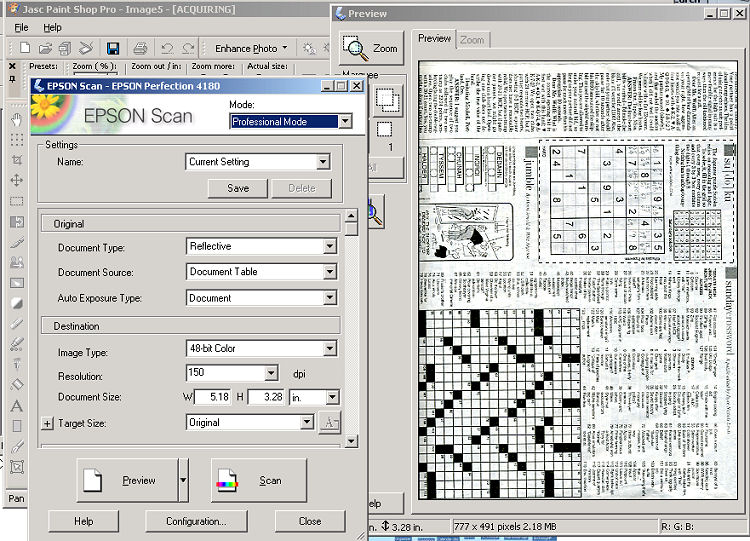Select the Text tool in left toolbar

coord(16,406)
